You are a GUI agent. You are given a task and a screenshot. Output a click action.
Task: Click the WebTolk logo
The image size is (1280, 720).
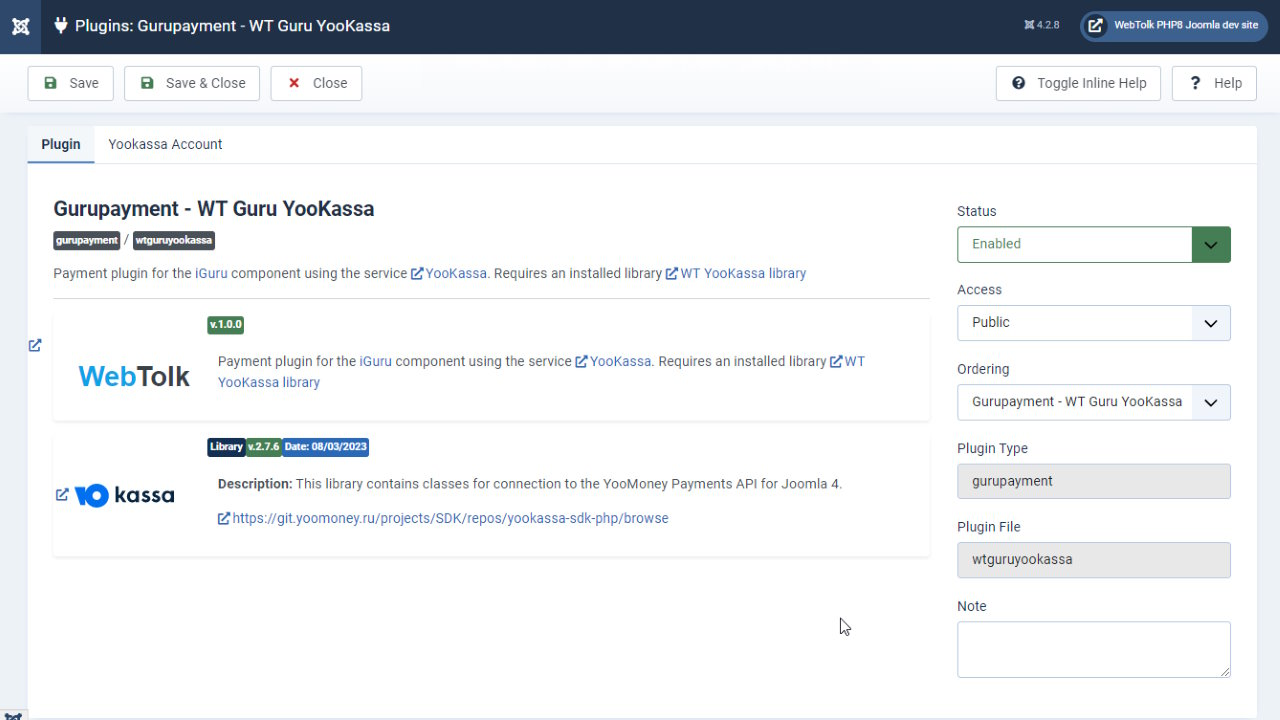[133, 376]
